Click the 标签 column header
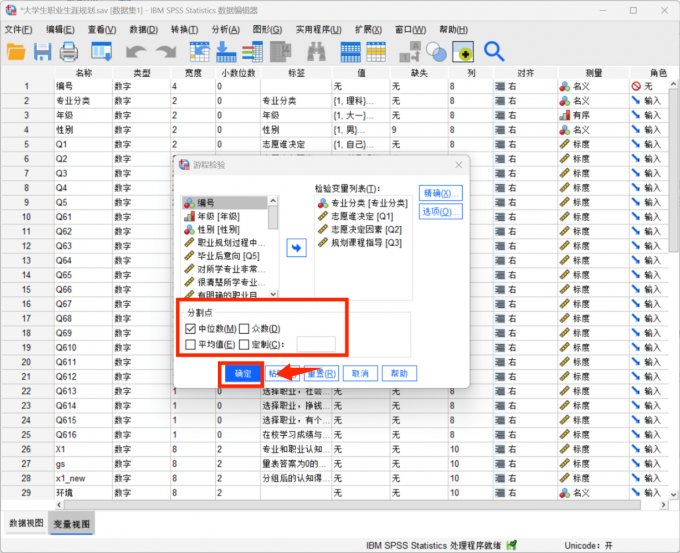 click(x=296, y=73)
